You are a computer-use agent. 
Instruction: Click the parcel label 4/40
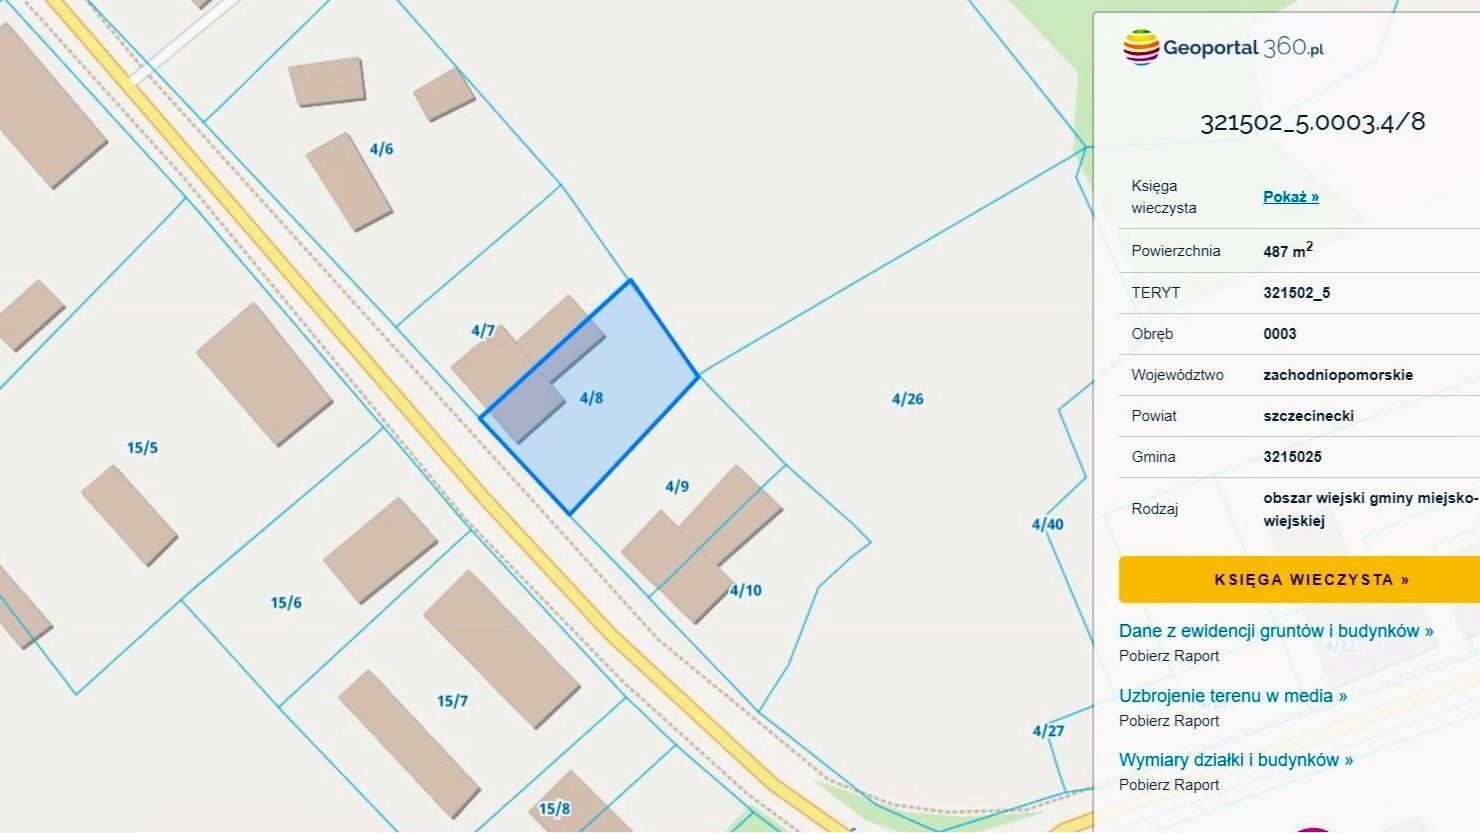tap(1047, 524)
